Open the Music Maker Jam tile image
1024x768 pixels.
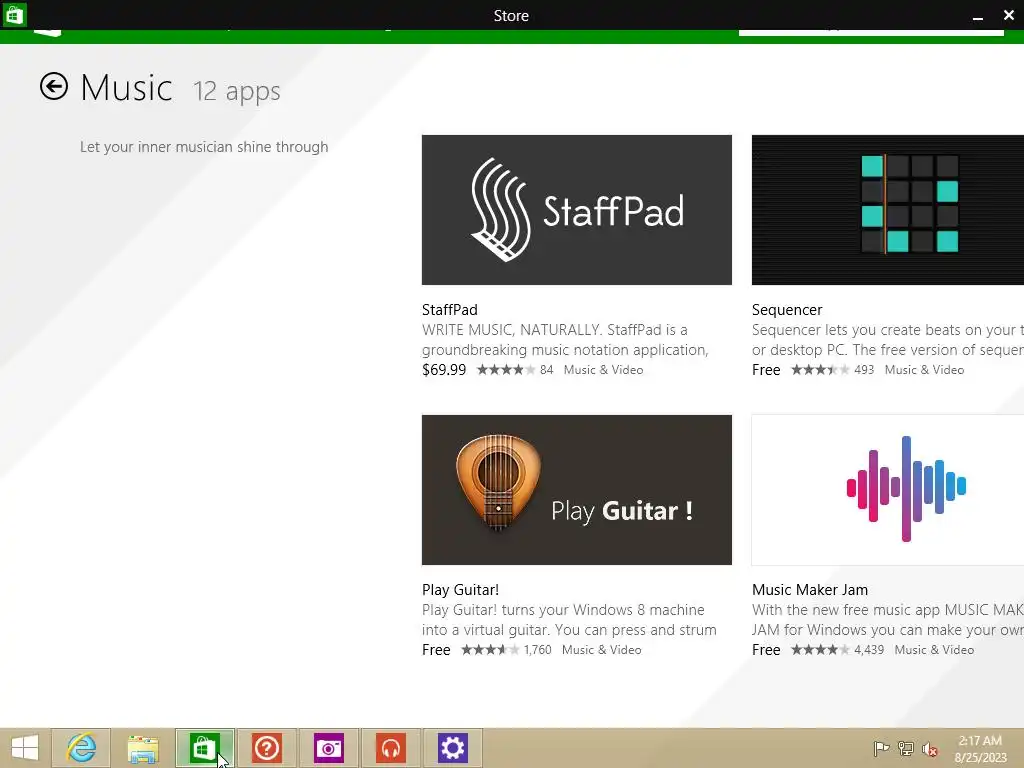tap(888, 490)
